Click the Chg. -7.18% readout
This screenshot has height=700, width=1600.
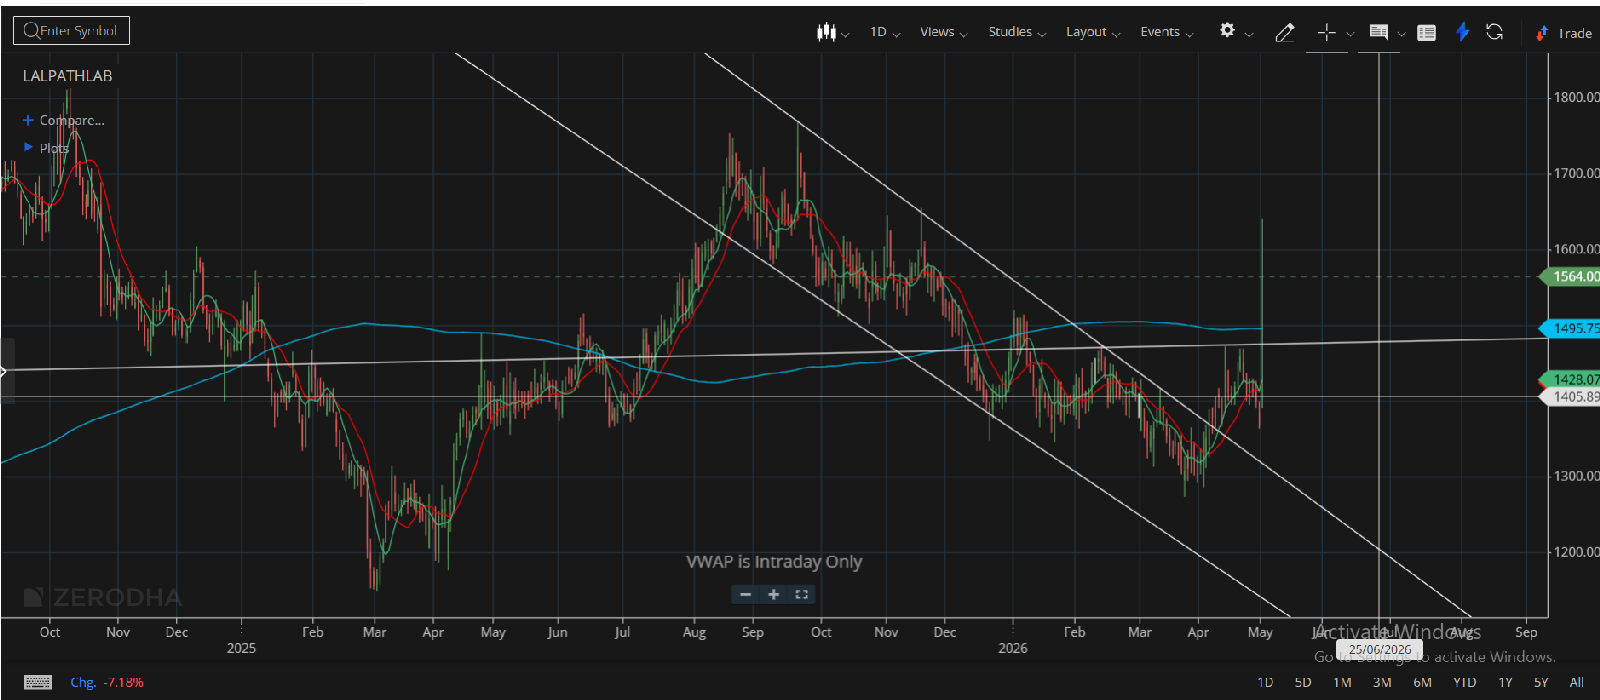(107, 682)
